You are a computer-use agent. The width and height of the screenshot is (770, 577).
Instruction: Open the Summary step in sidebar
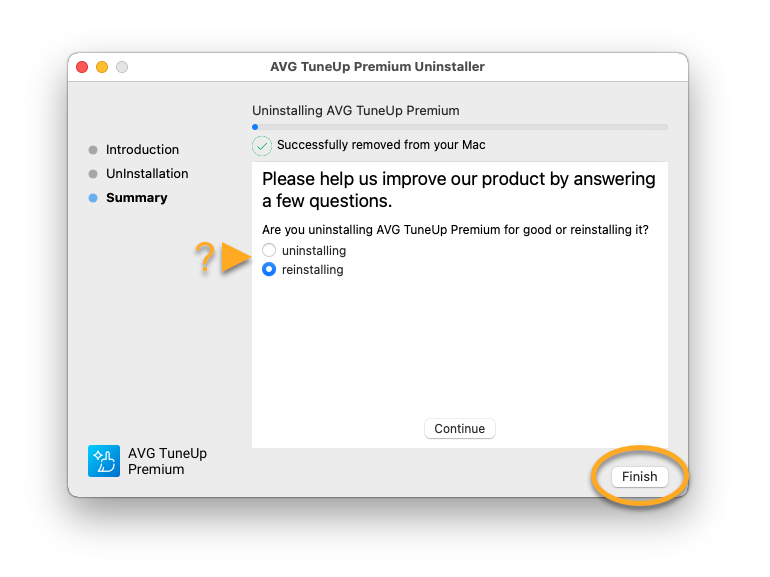tap(137, 198)
